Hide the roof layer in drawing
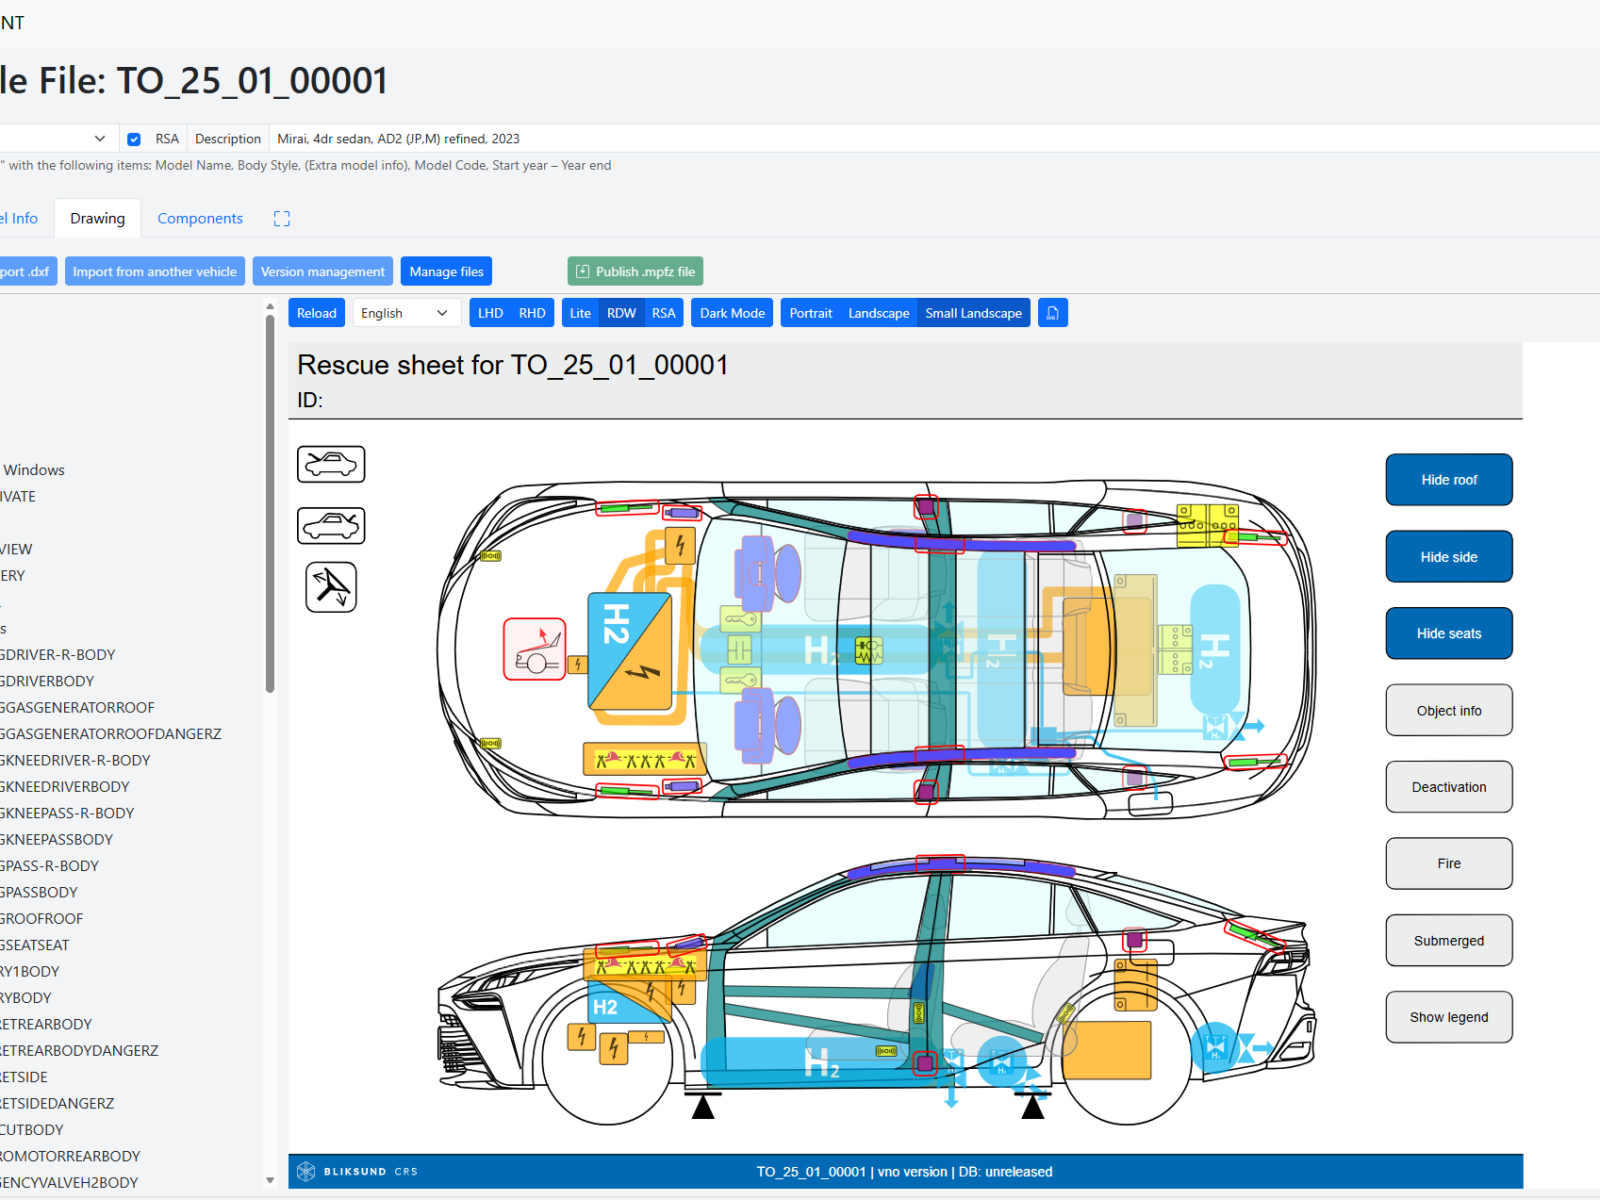The image size is (1600, 1200). tap(1448, 480)
